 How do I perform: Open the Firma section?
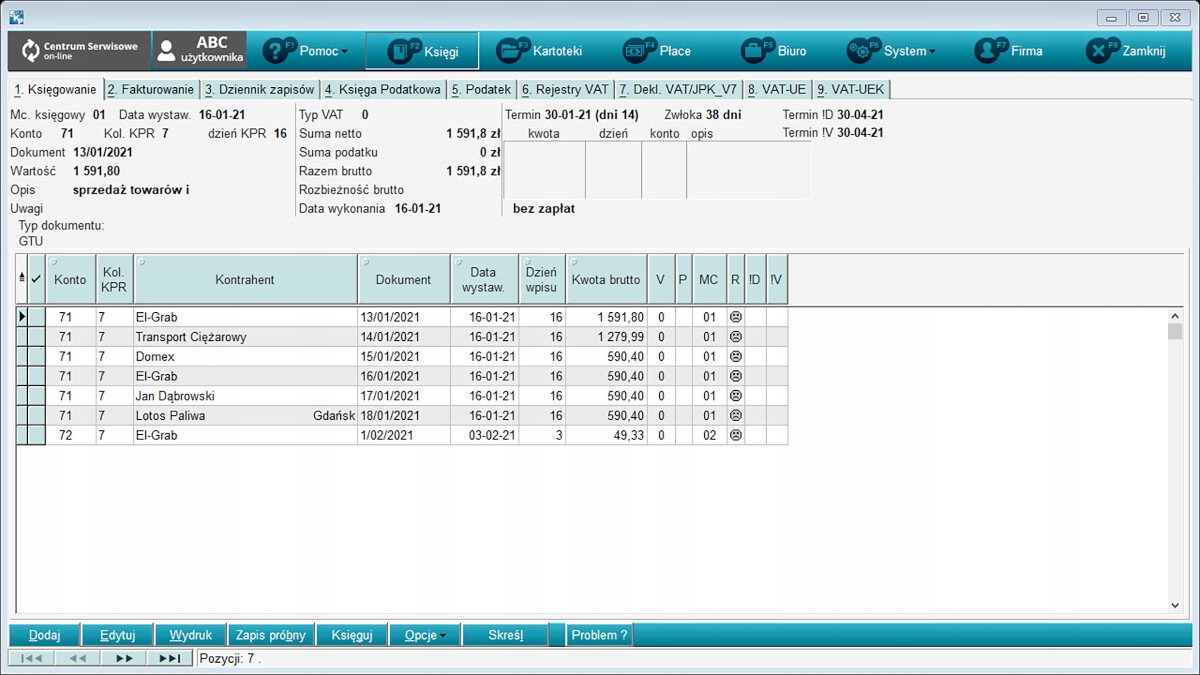[x=1009, y=51]
